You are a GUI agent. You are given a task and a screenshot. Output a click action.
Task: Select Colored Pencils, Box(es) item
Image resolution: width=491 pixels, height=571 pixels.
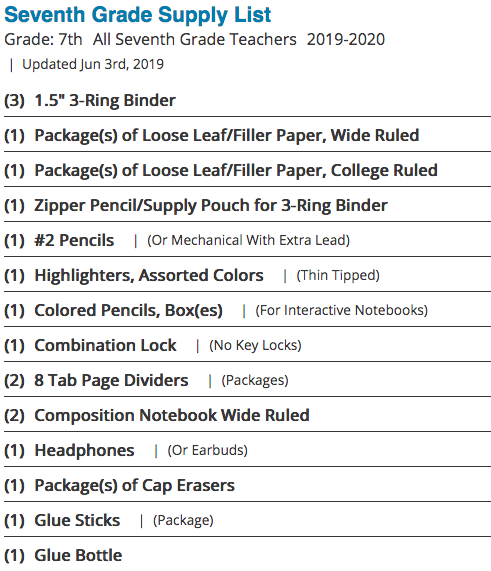128,310
